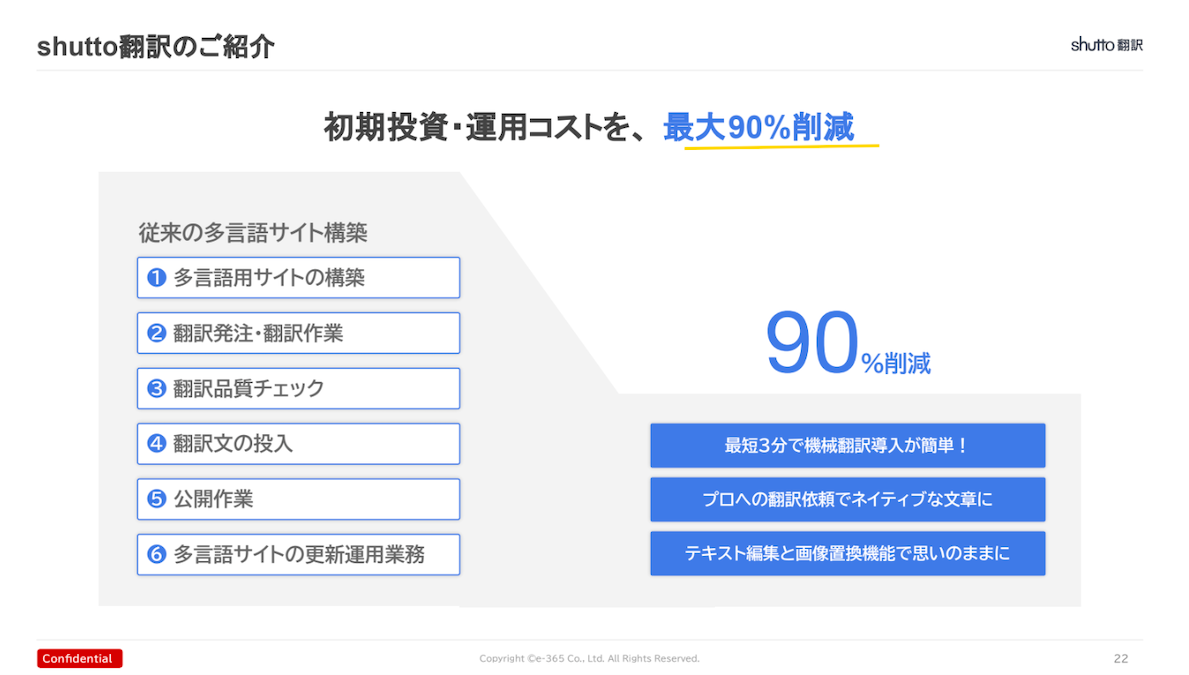Select box ② 翻訳発注・翻訳作業

pyautogui.click(x=298, y=333)
